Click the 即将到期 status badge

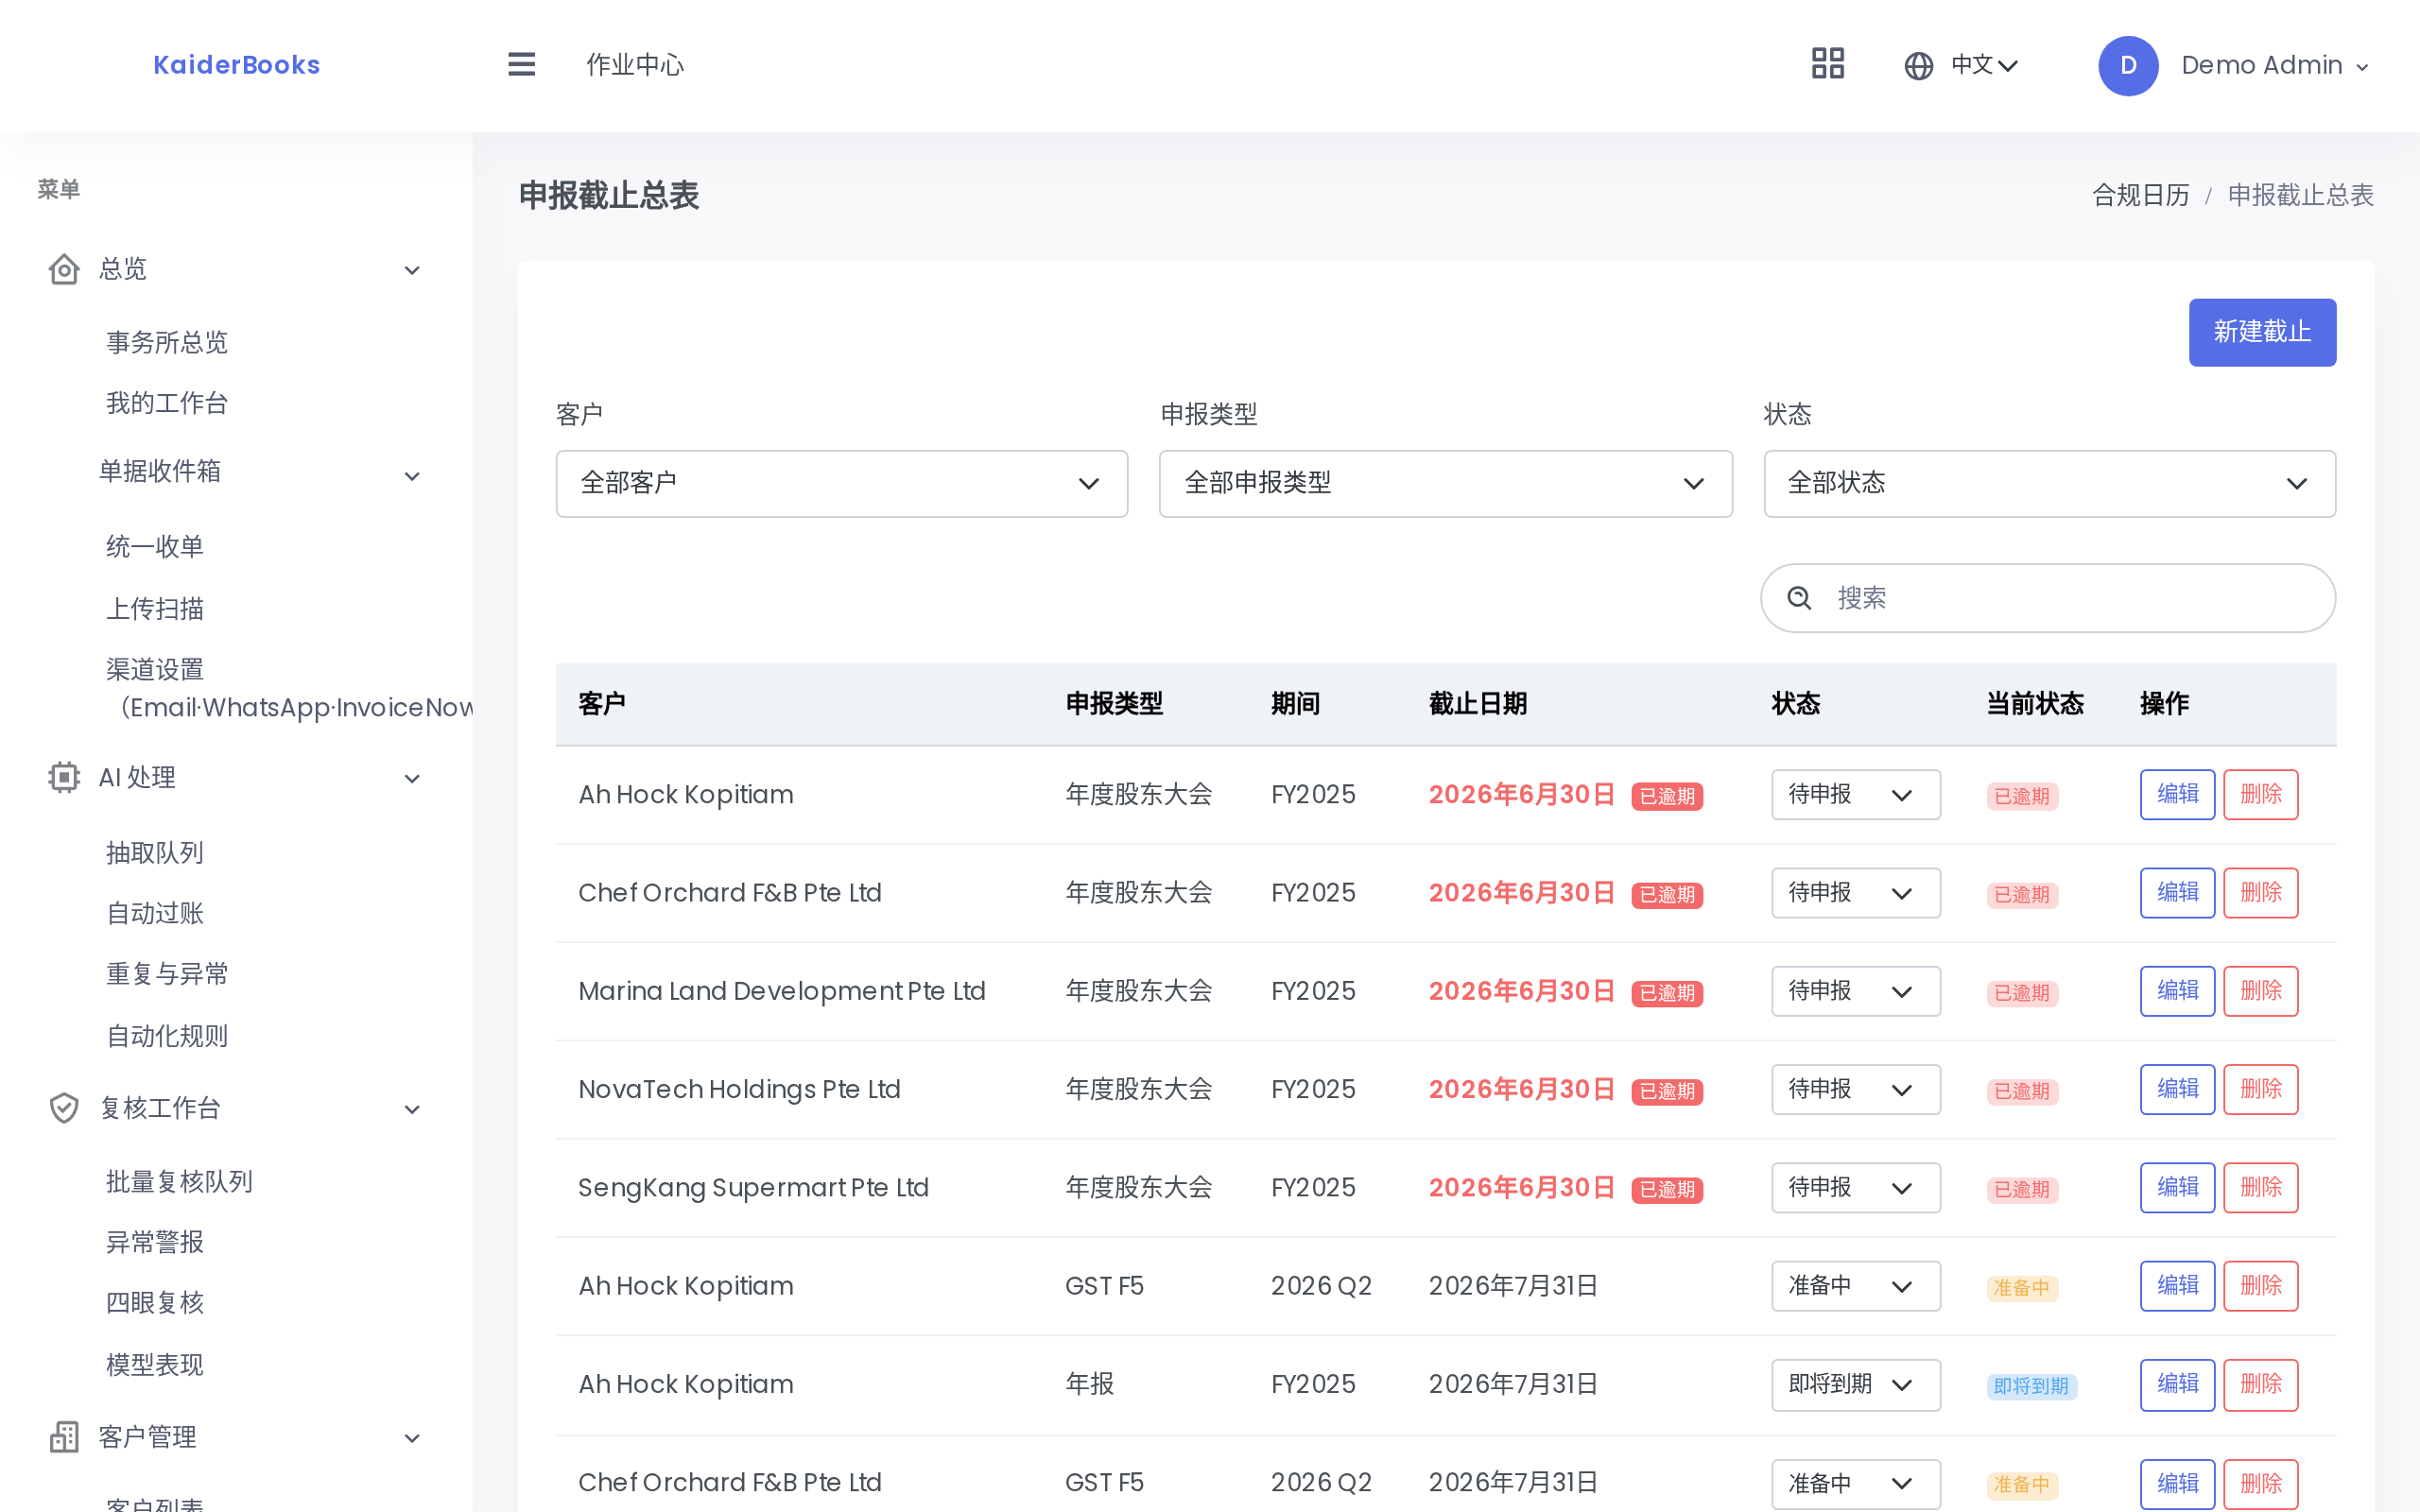[x=2031, y=1386]
